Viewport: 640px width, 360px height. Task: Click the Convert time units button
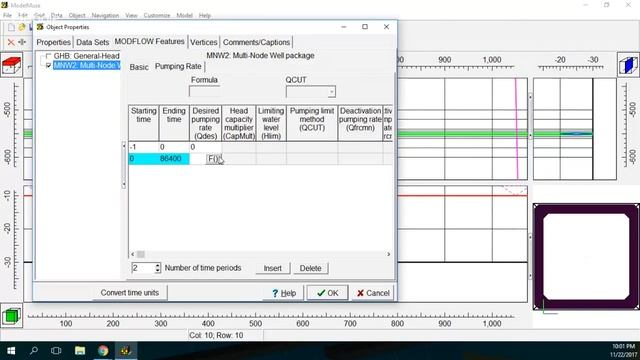pos(130,293)
